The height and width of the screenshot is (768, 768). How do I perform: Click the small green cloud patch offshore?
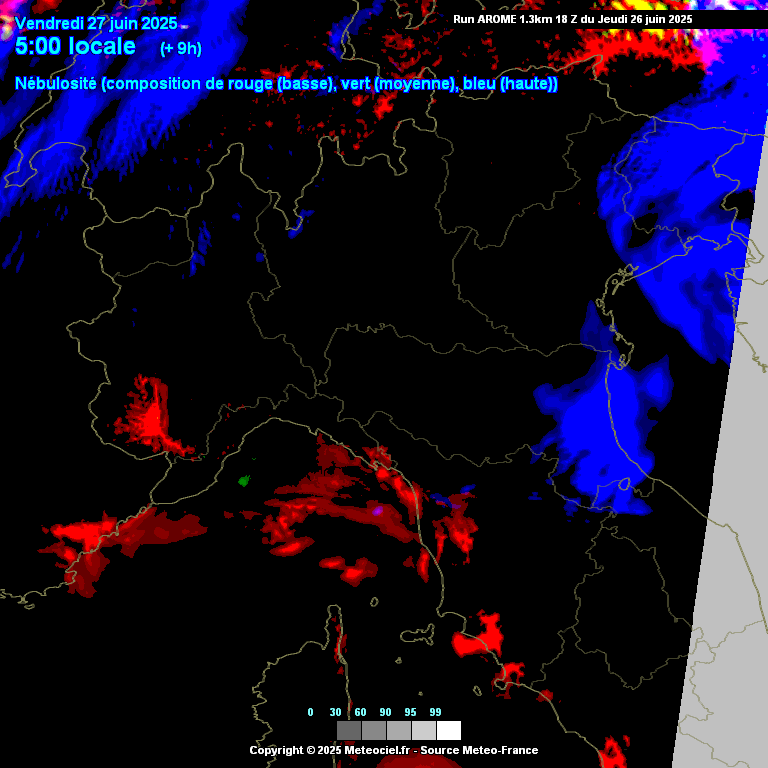(x=244, y=481)
